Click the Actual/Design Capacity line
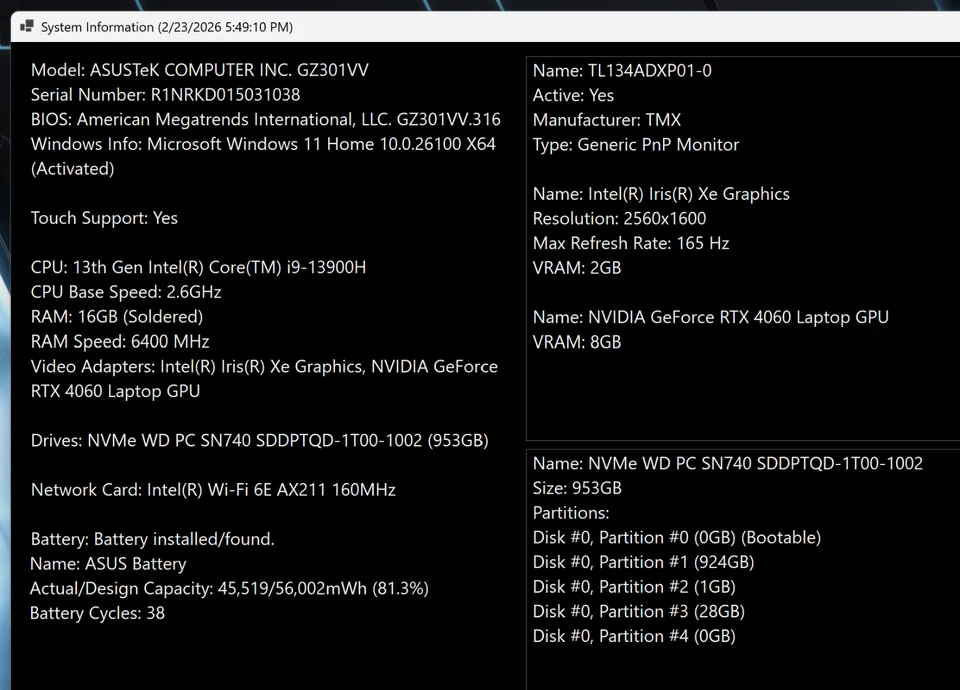 (x=229, y=588)
